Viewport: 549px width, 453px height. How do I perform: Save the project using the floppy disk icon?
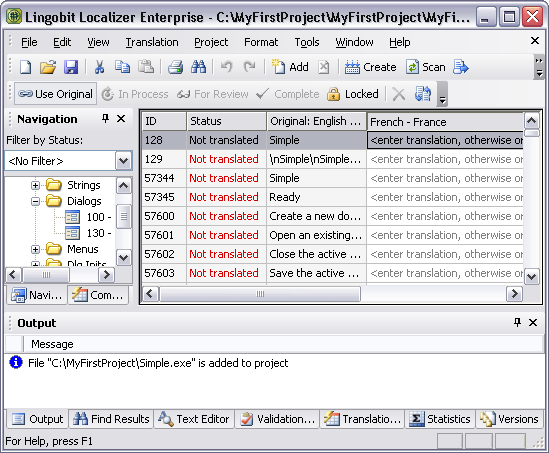click(71, 67)
